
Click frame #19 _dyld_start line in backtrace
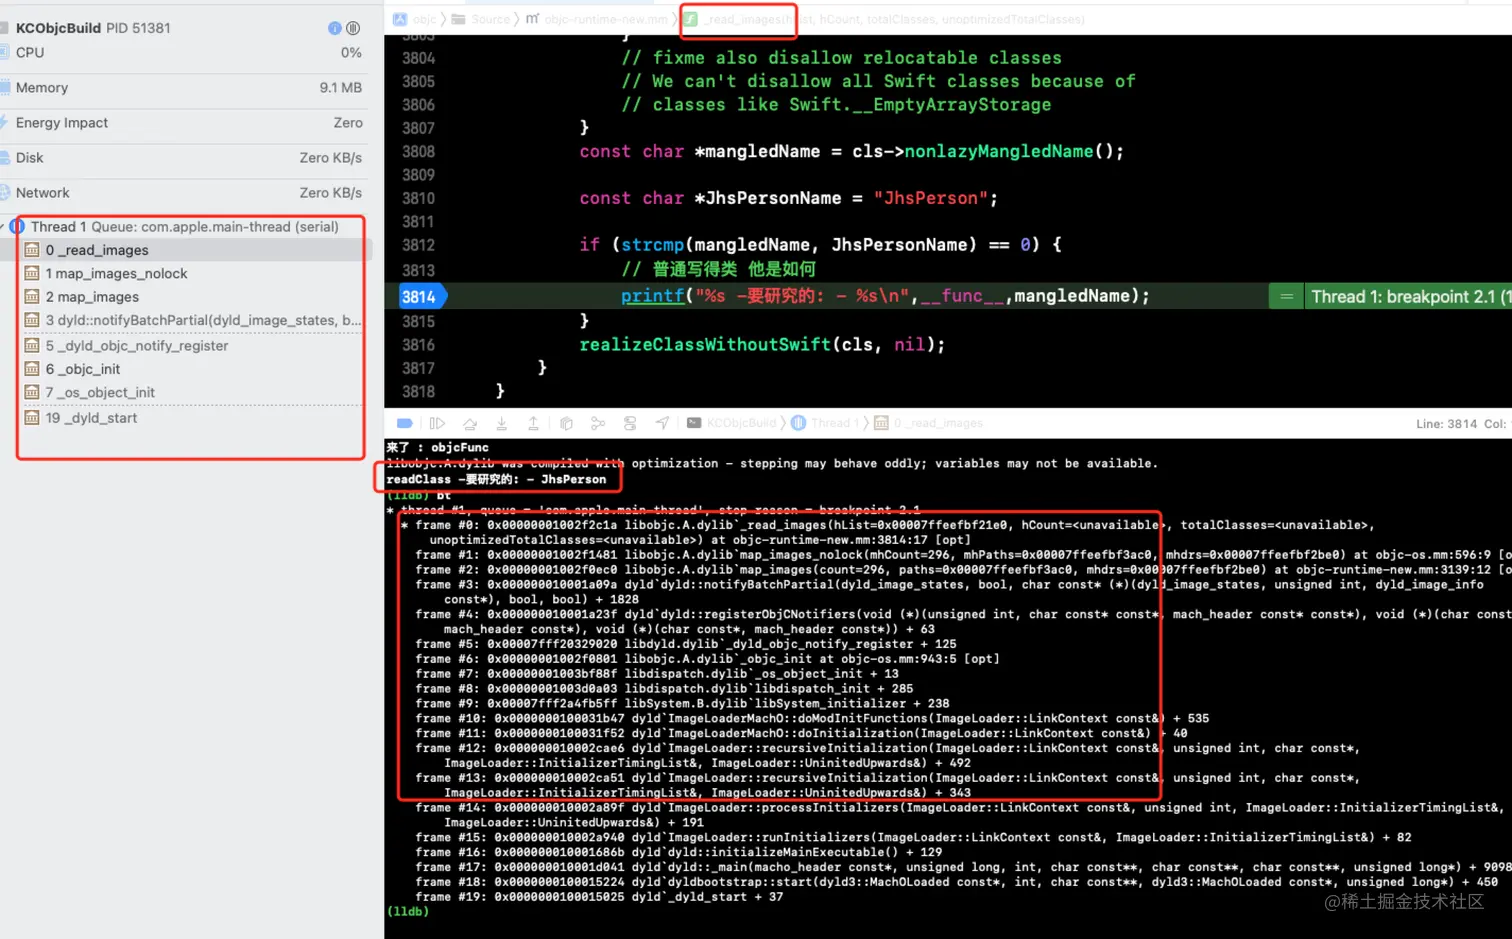[x=599, y=897]
